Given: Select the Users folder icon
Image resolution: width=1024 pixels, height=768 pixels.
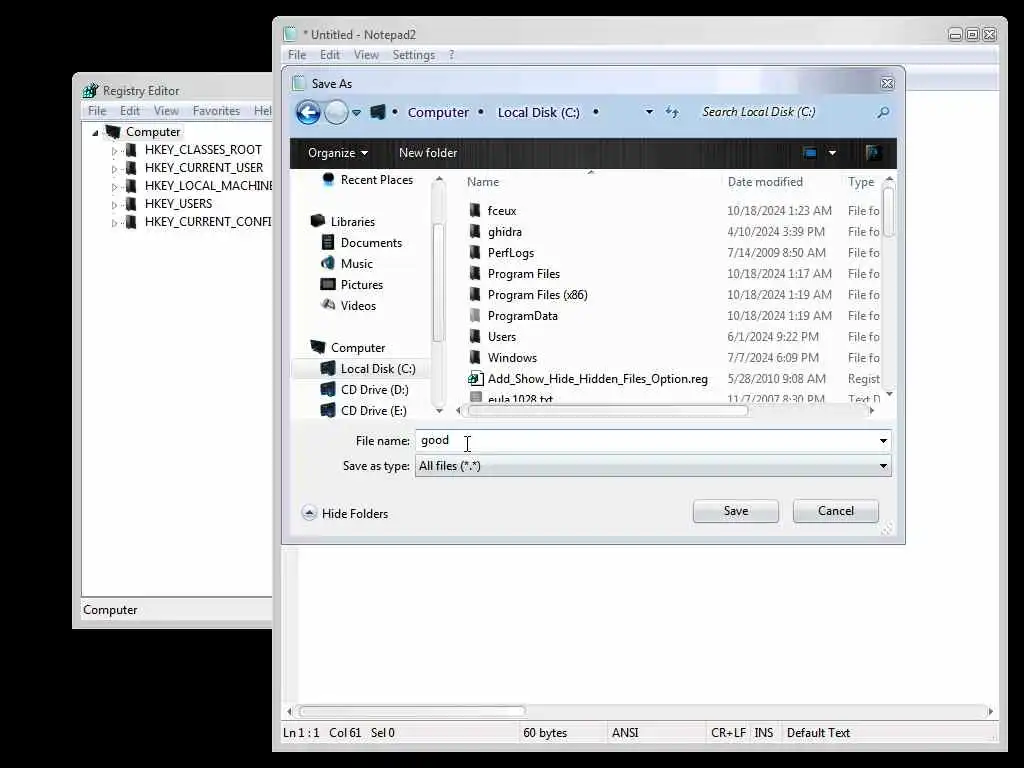Looking at the screenshot, I should coord(475,336).
